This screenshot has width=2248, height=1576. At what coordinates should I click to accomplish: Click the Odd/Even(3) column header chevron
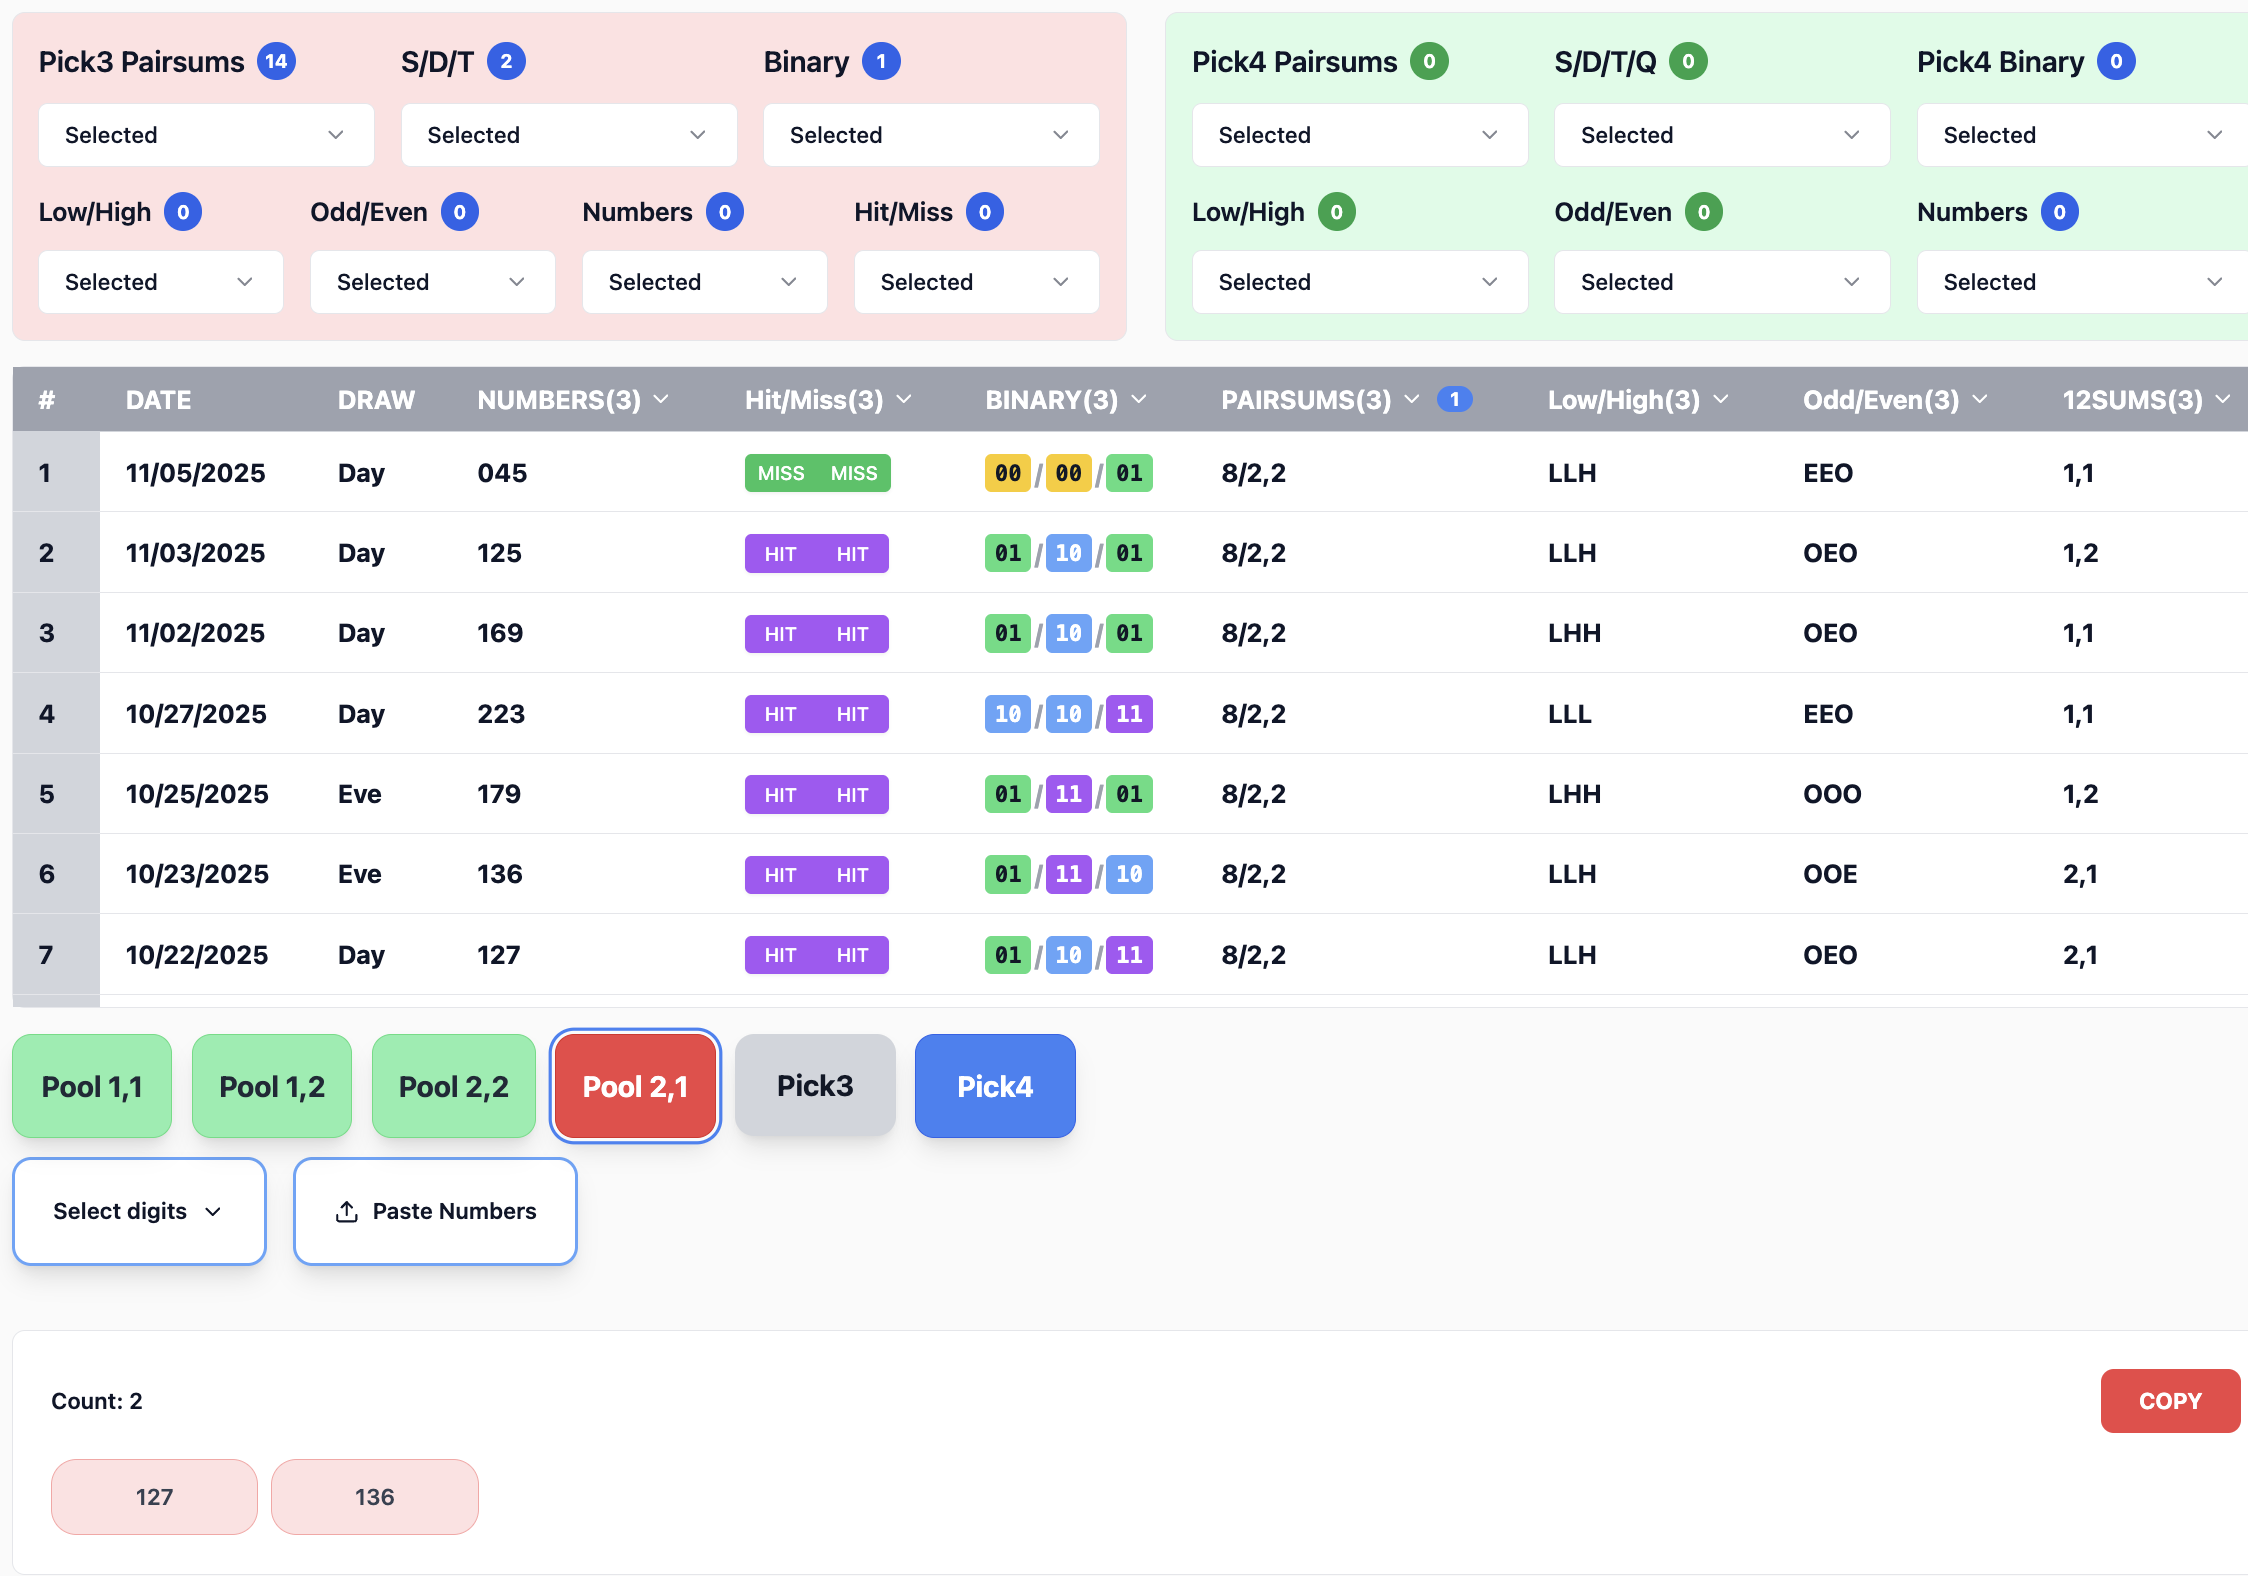1980,400
